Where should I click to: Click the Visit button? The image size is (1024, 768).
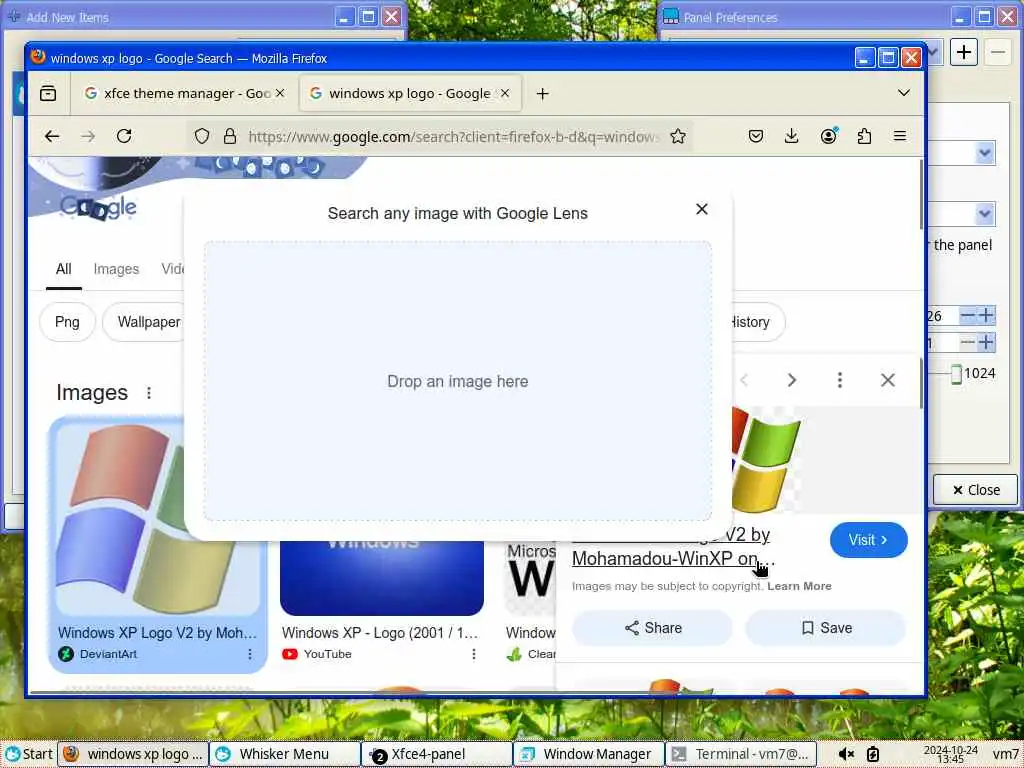(x=869, y=540)
